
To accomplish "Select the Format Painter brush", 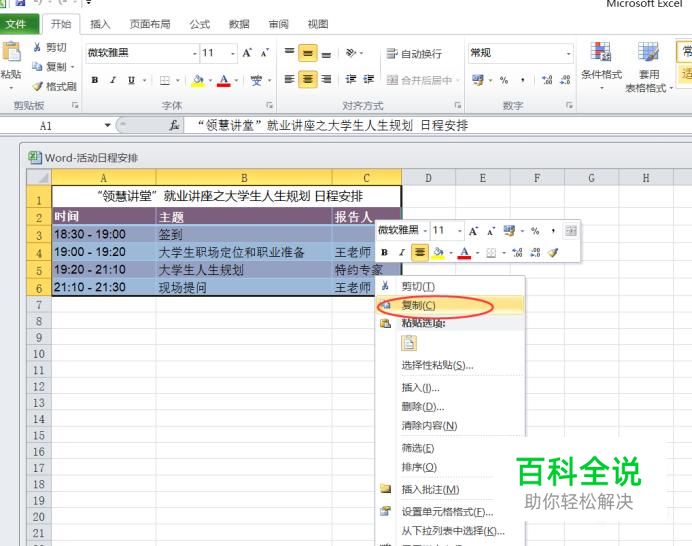I will coord(38,86).
